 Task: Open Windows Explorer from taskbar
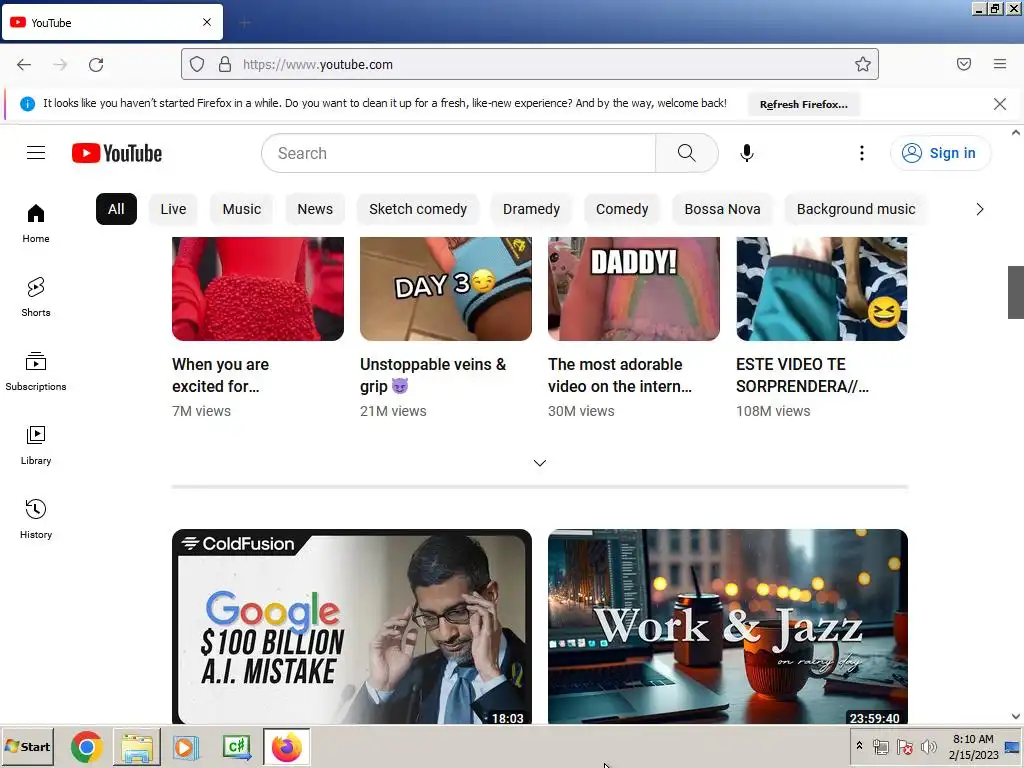pos(136,746)
